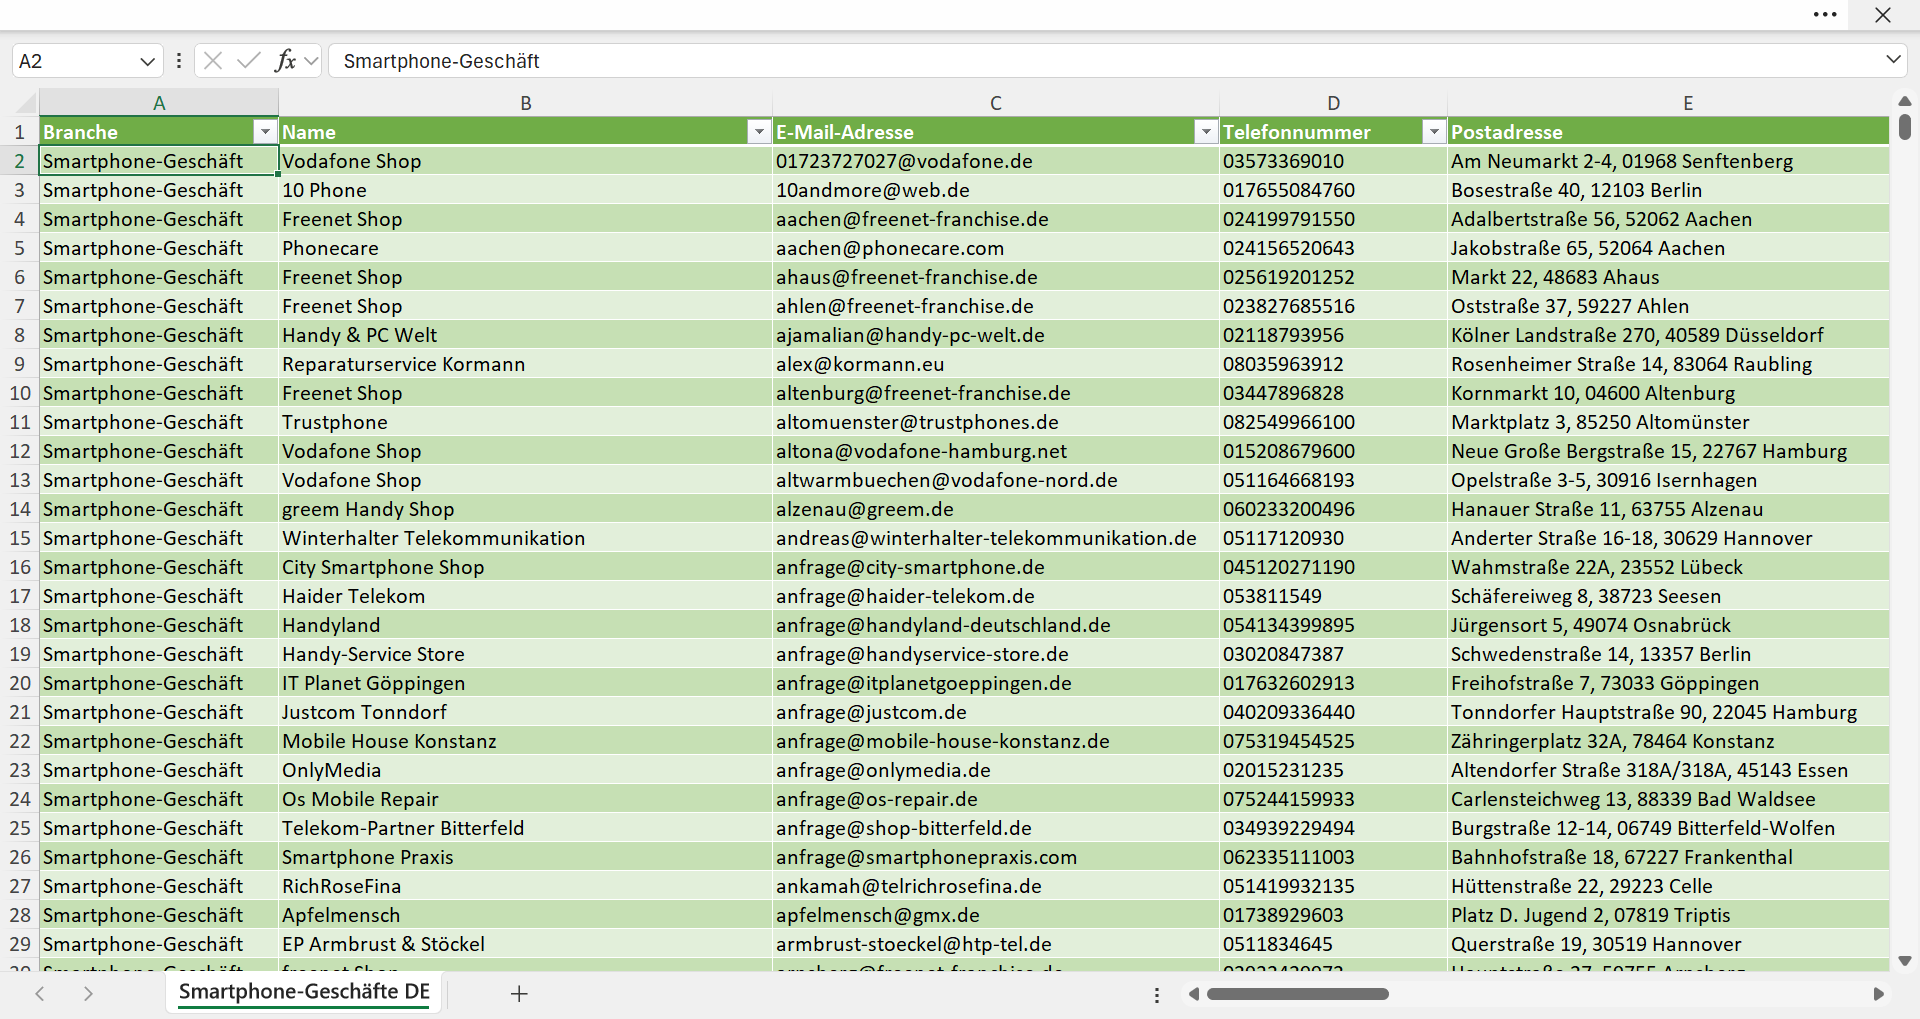Open the three-dots more options menu
This screenshot has height=1019, width=1920.
click(x=1825, y=15)
